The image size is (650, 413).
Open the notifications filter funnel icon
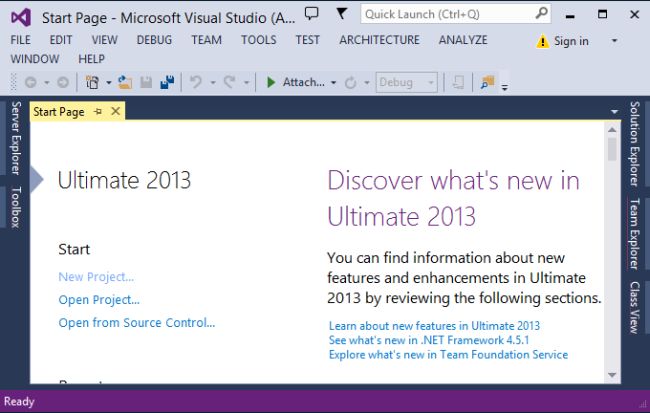click(341, 14)
